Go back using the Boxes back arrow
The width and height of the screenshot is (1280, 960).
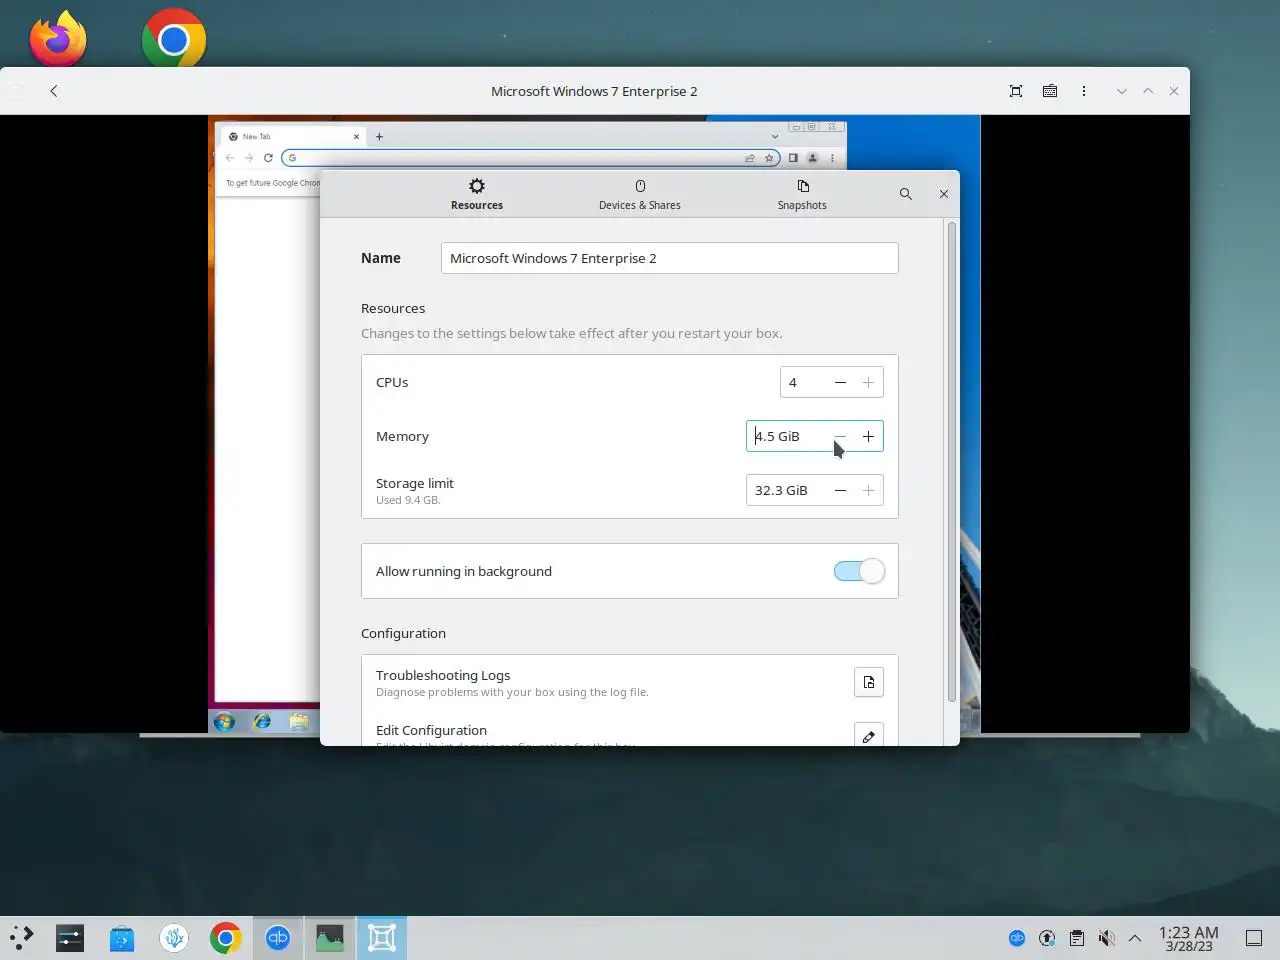click(x=54, y=91)
